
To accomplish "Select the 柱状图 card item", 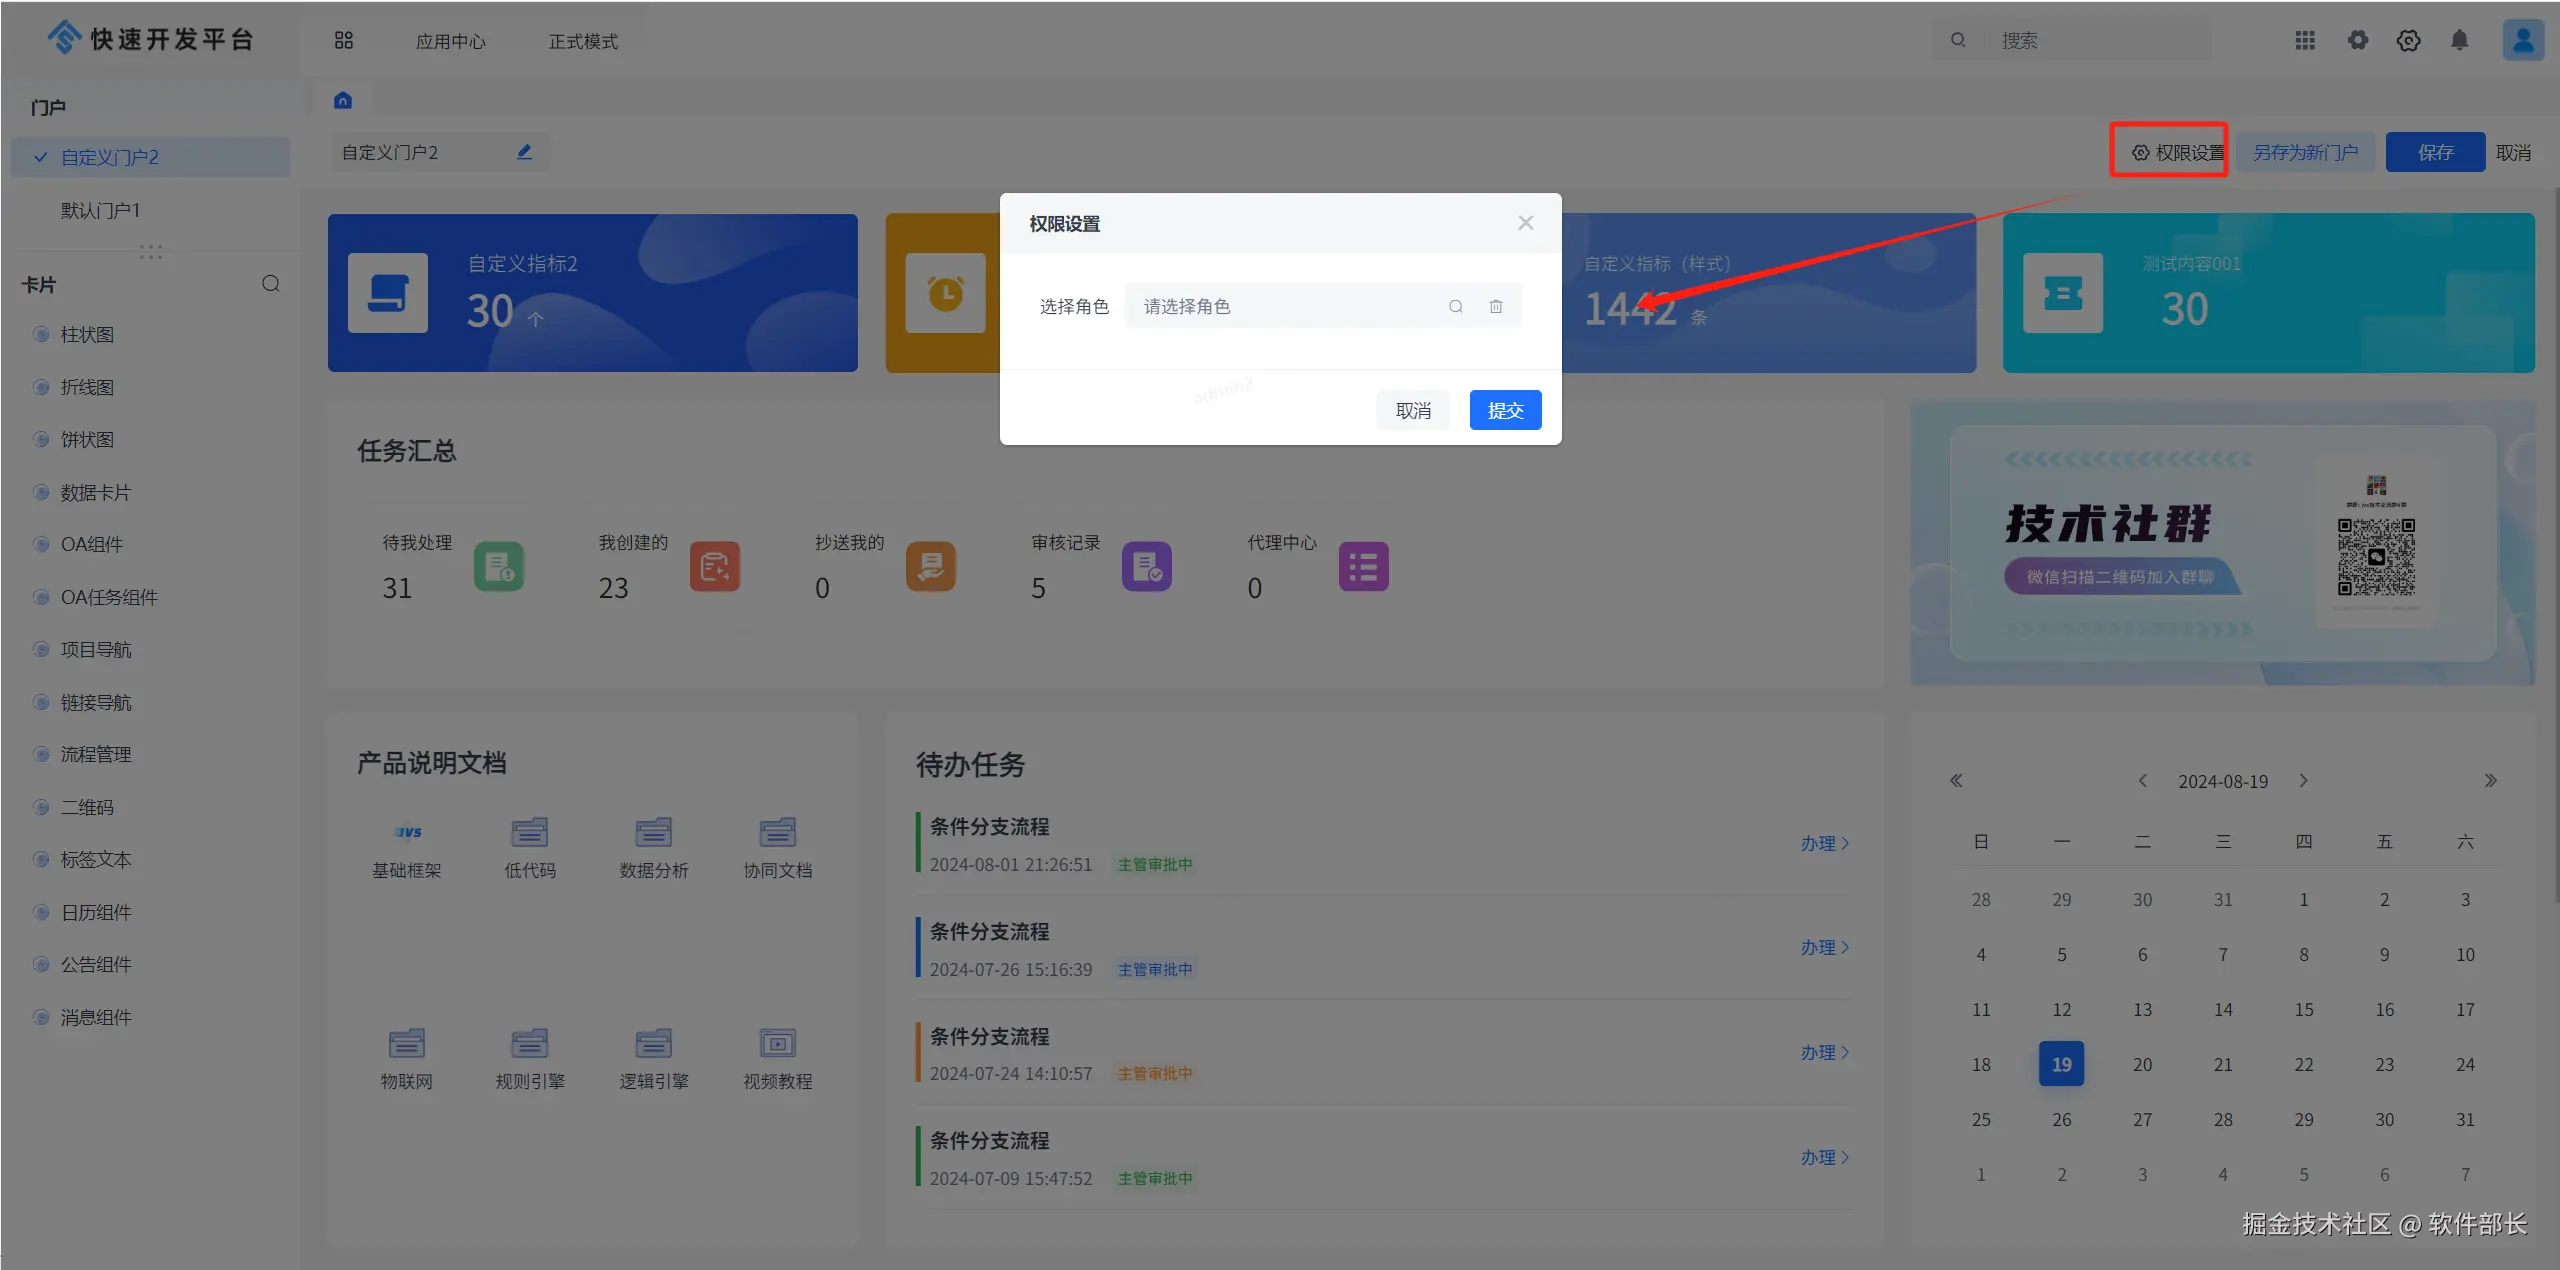I will 87,334.
